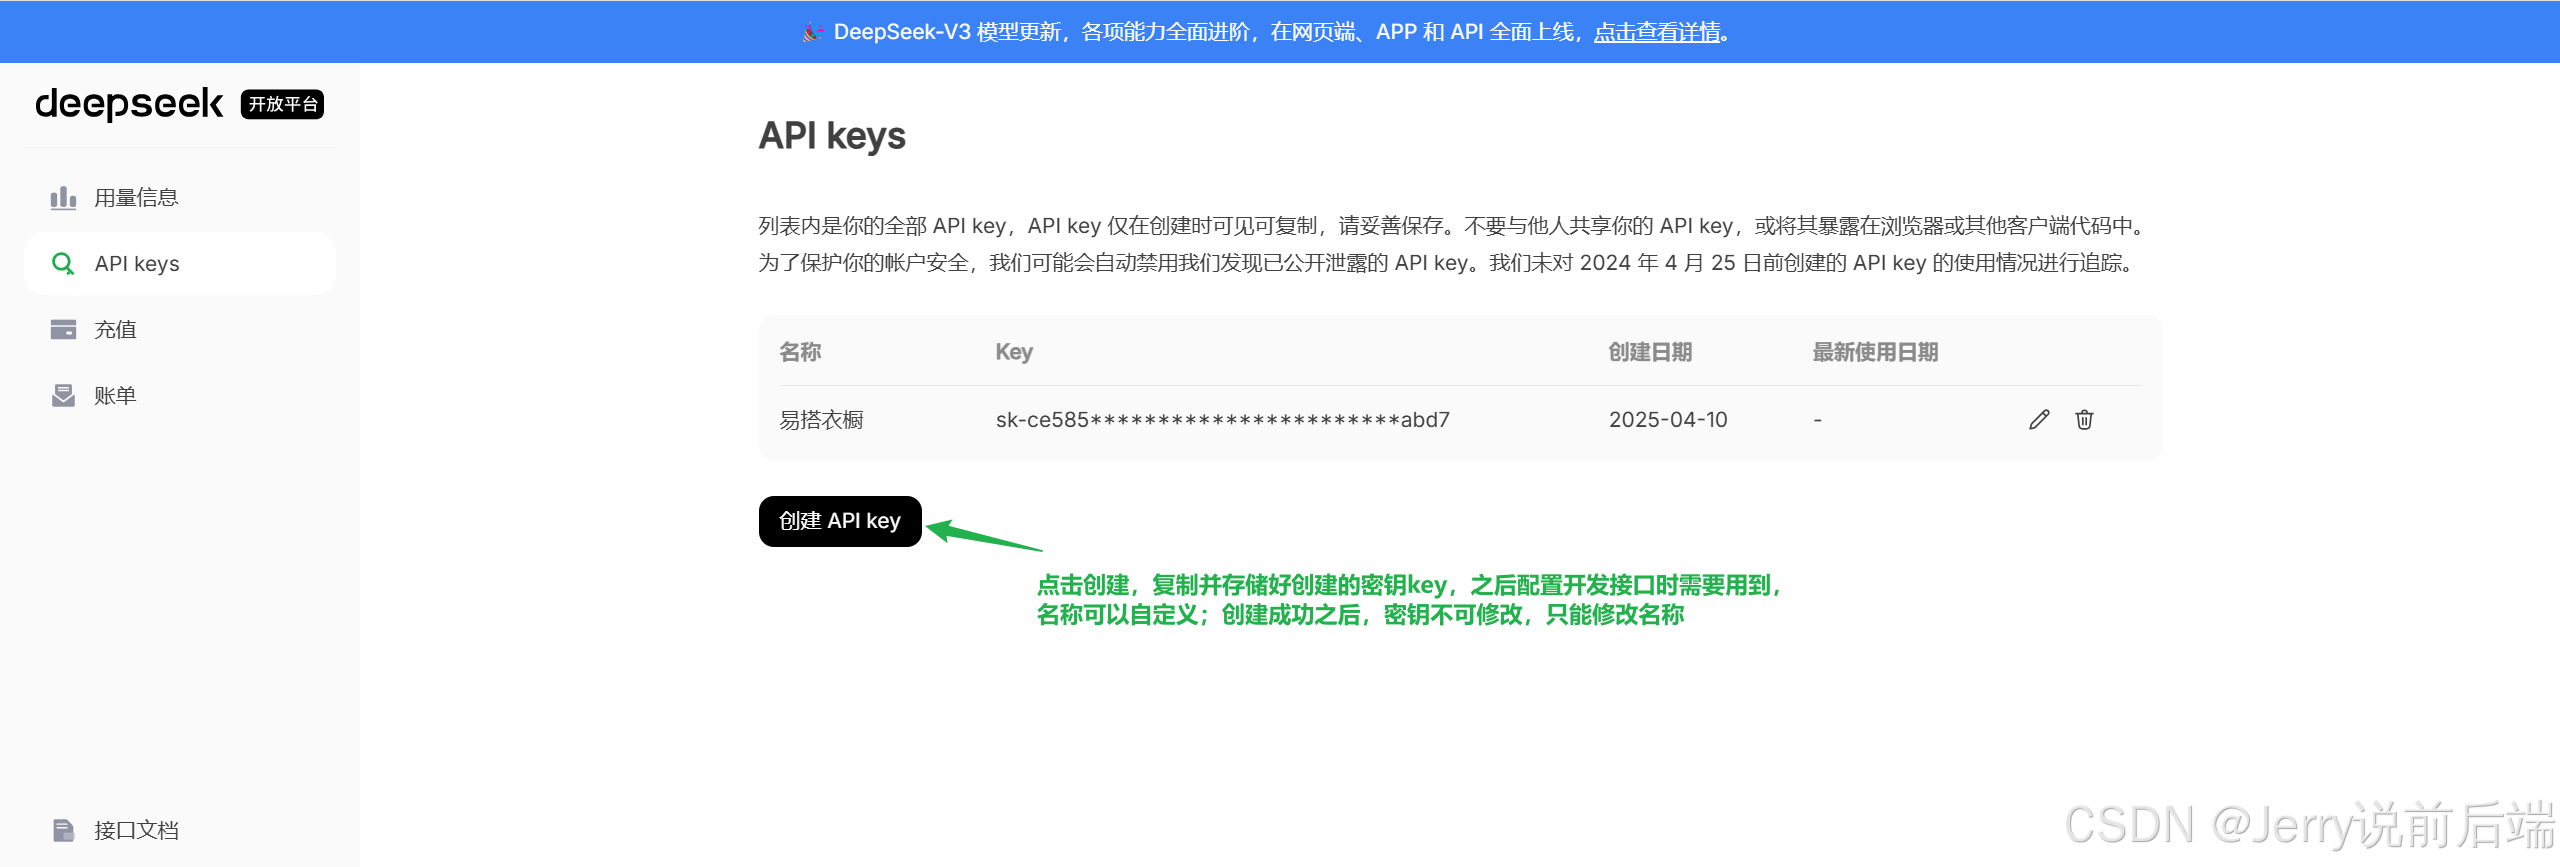Click the Key column header
The width and height of the screenshot is (2560, 867).
[1014, 352]
